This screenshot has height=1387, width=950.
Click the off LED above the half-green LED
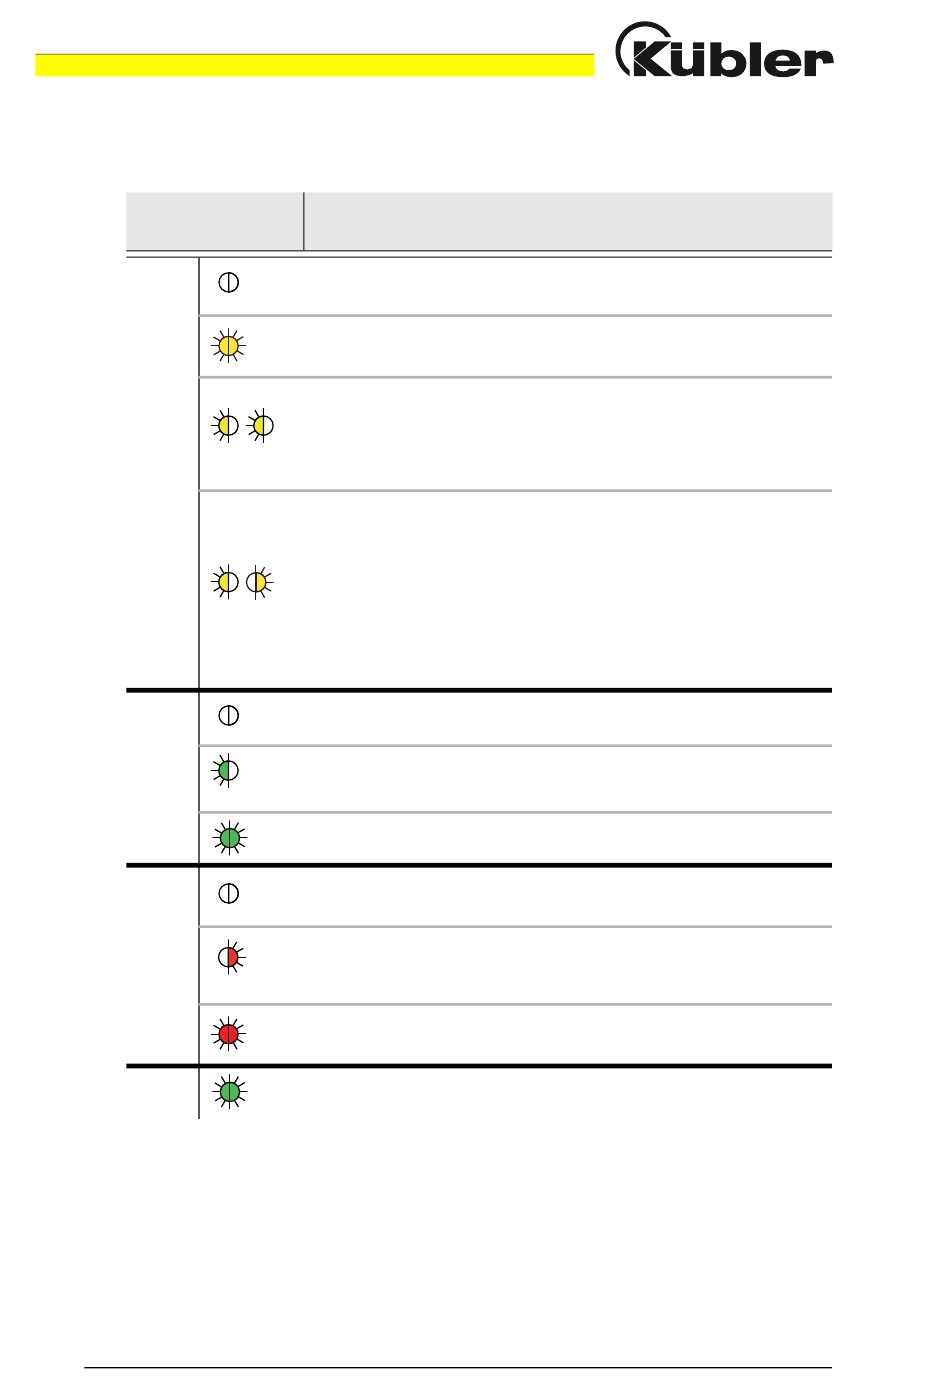[x=228, y=716]
